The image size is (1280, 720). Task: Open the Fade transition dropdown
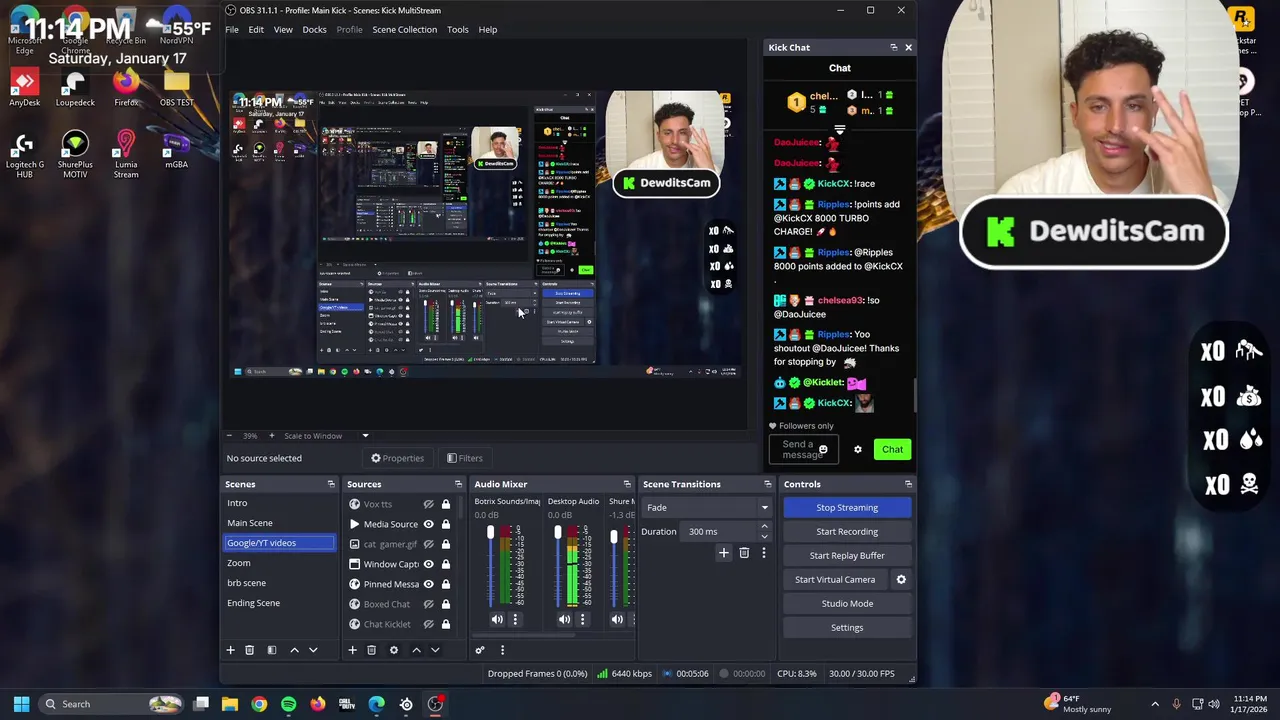tap(706, 507)
